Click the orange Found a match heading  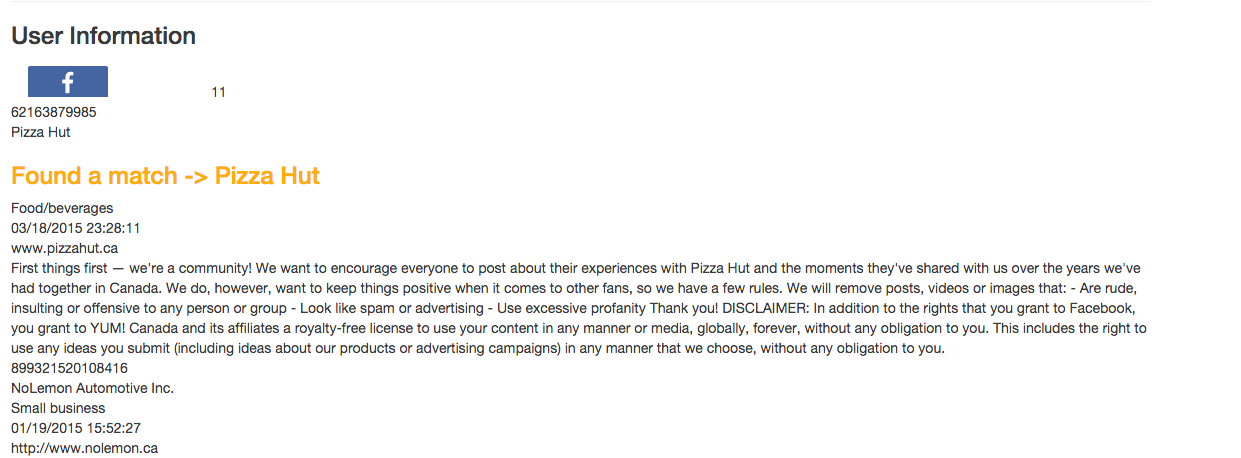pyautogui.click(x=165, y=176)
